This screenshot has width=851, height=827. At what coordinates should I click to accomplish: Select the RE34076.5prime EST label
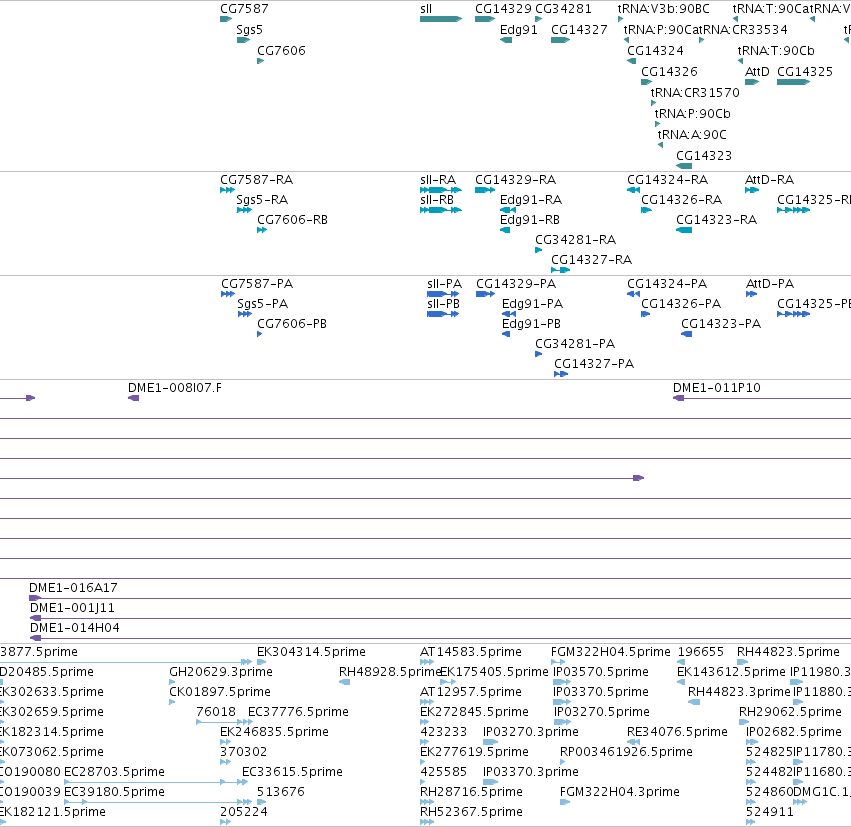click(x=677, y=732)
